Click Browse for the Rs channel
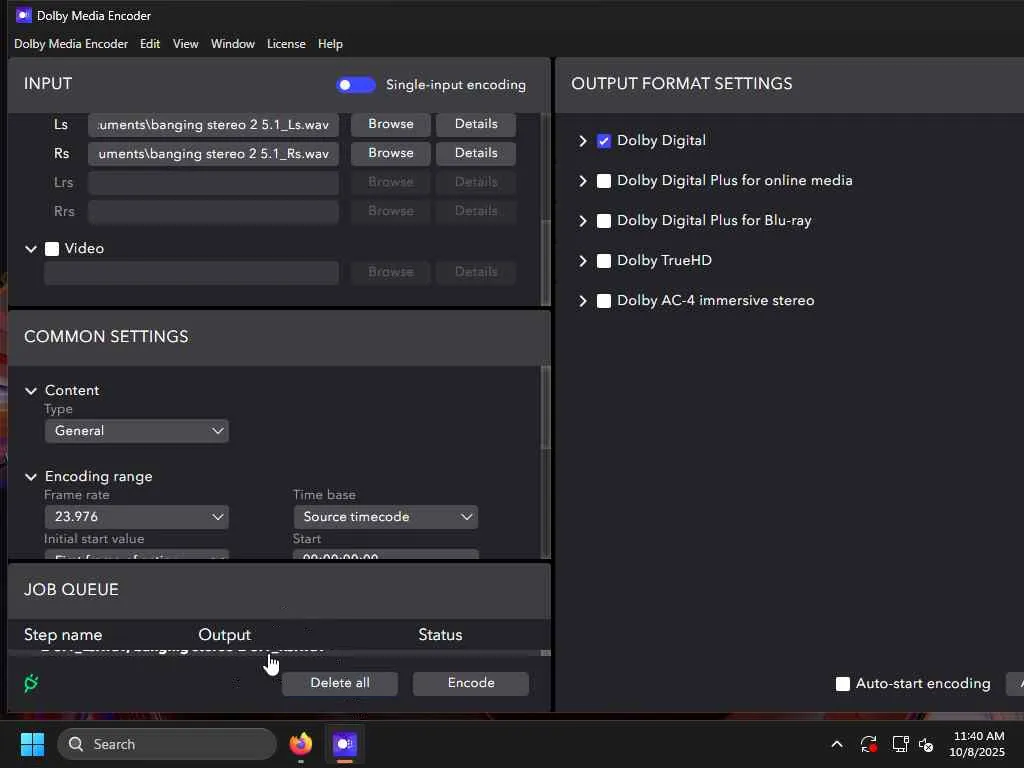The height and width of the screenshot is (768, 1024). (391, 153)
